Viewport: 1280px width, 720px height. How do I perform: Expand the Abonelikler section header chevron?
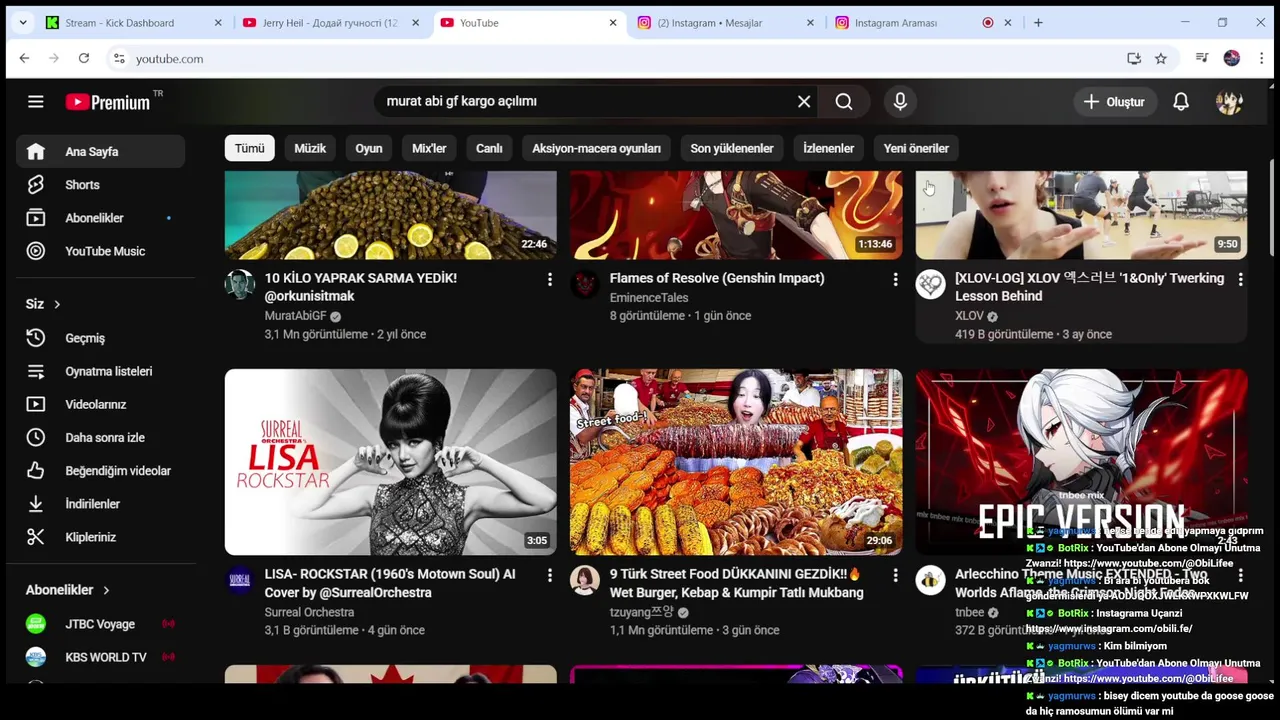click(x=106, y=590)
